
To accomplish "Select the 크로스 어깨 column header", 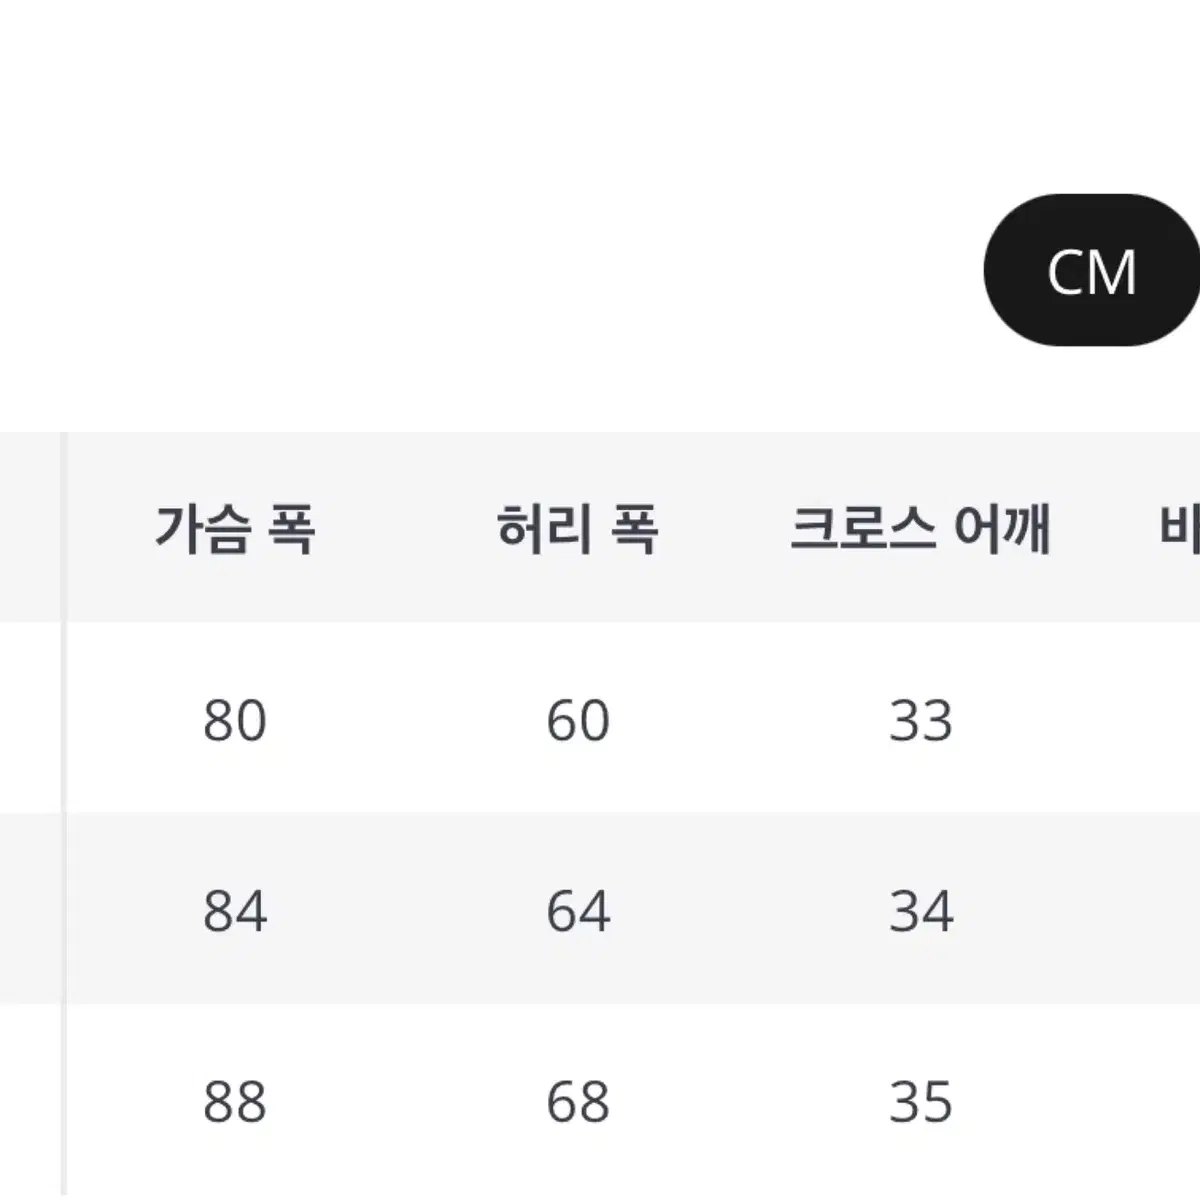I will pos(921,528).
